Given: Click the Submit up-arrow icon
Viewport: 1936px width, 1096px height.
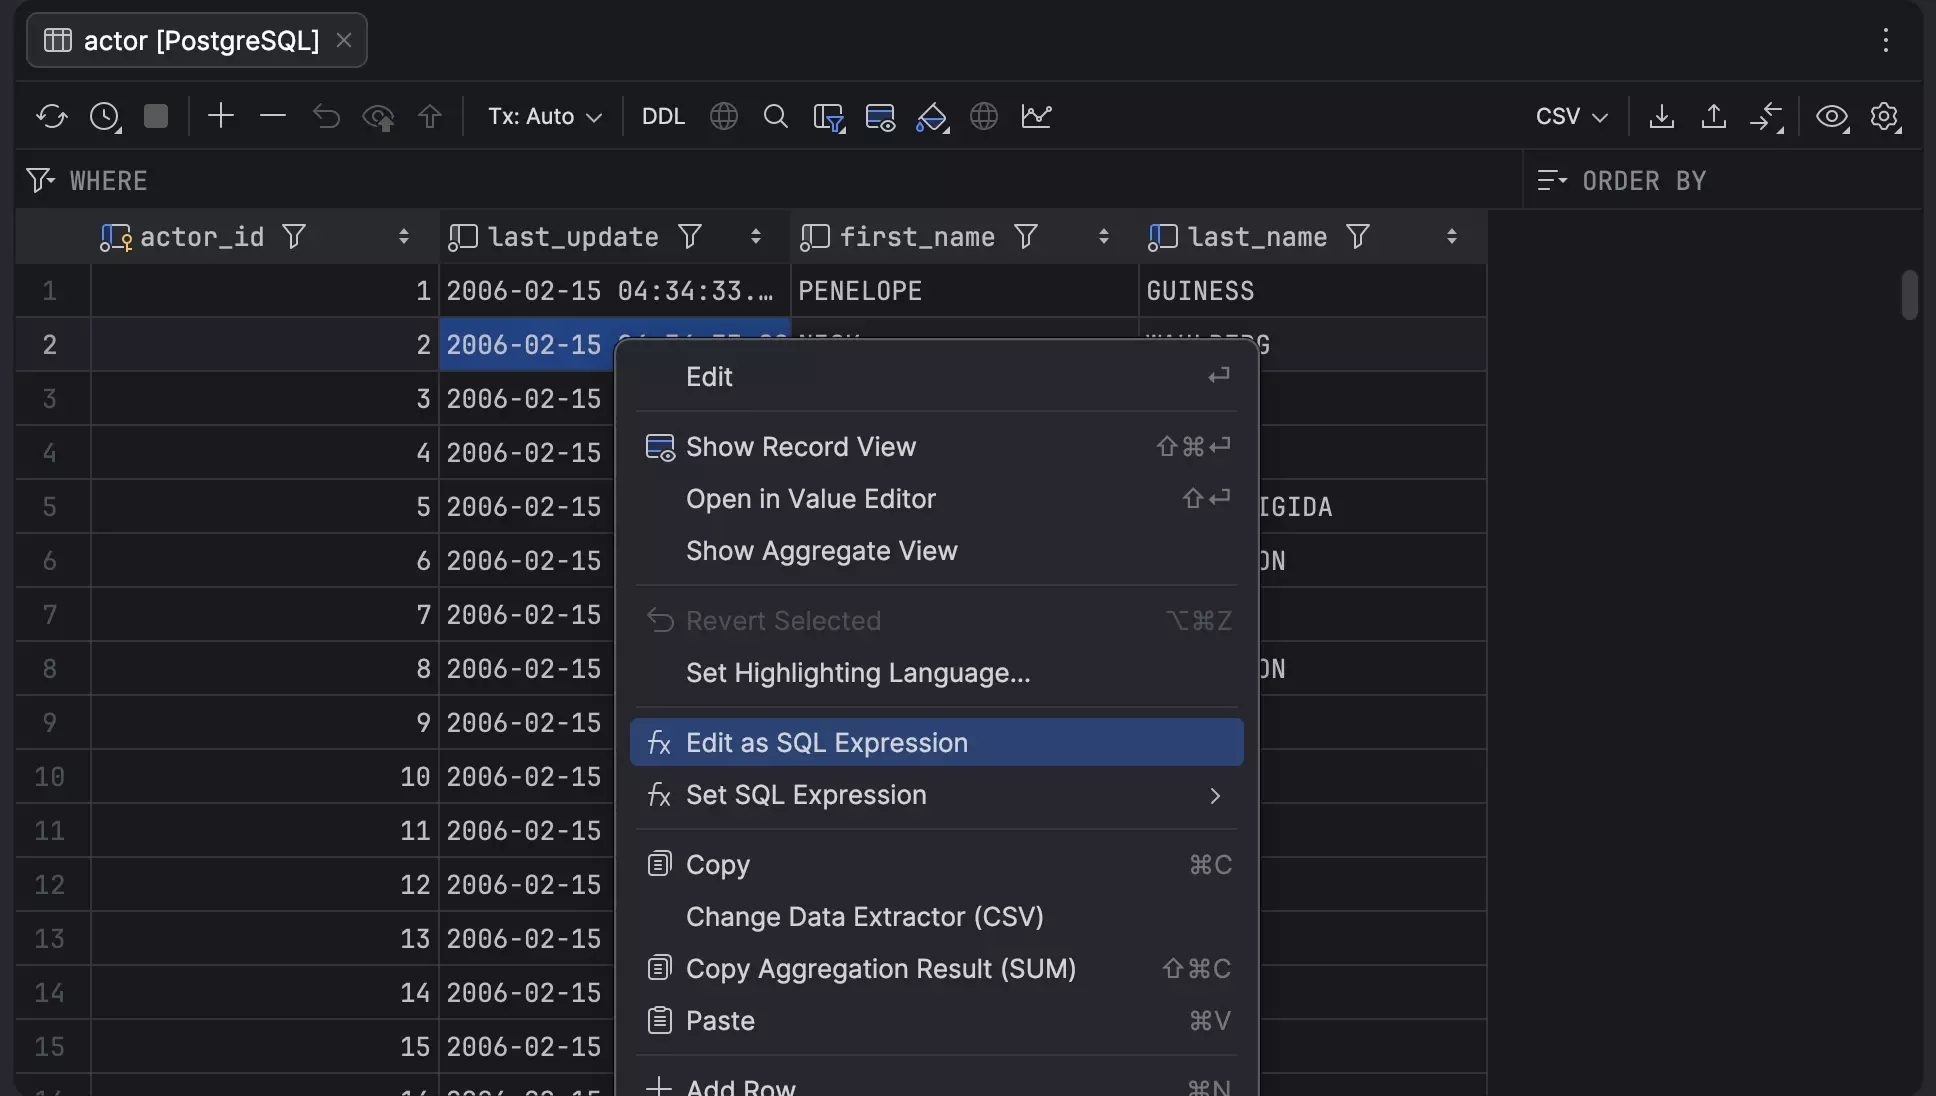Looking at the screenshot, I should coord(430,116).
